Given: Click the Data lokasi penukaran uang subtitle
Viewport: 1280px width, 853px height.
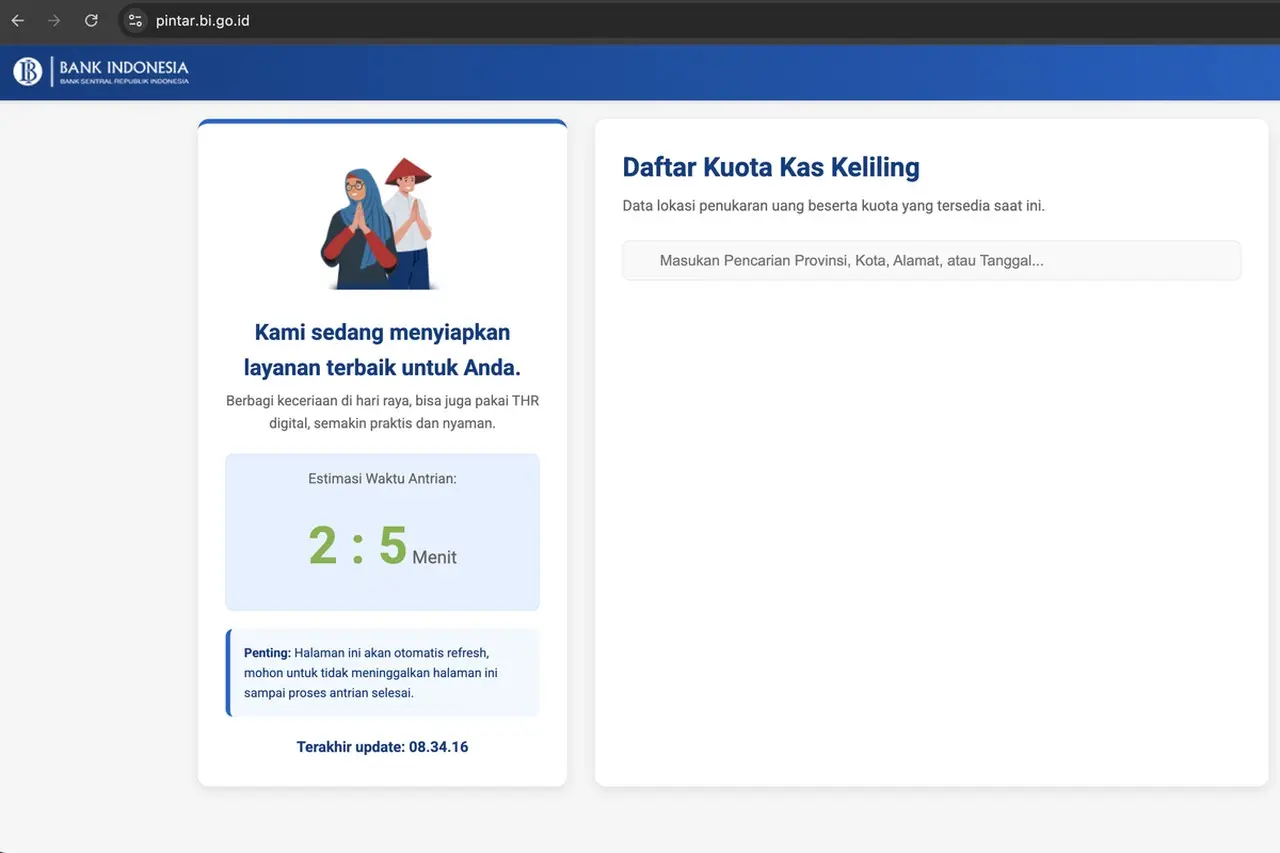Looking at the screenshot, I should pyautogui.click(x=833, y=205).
